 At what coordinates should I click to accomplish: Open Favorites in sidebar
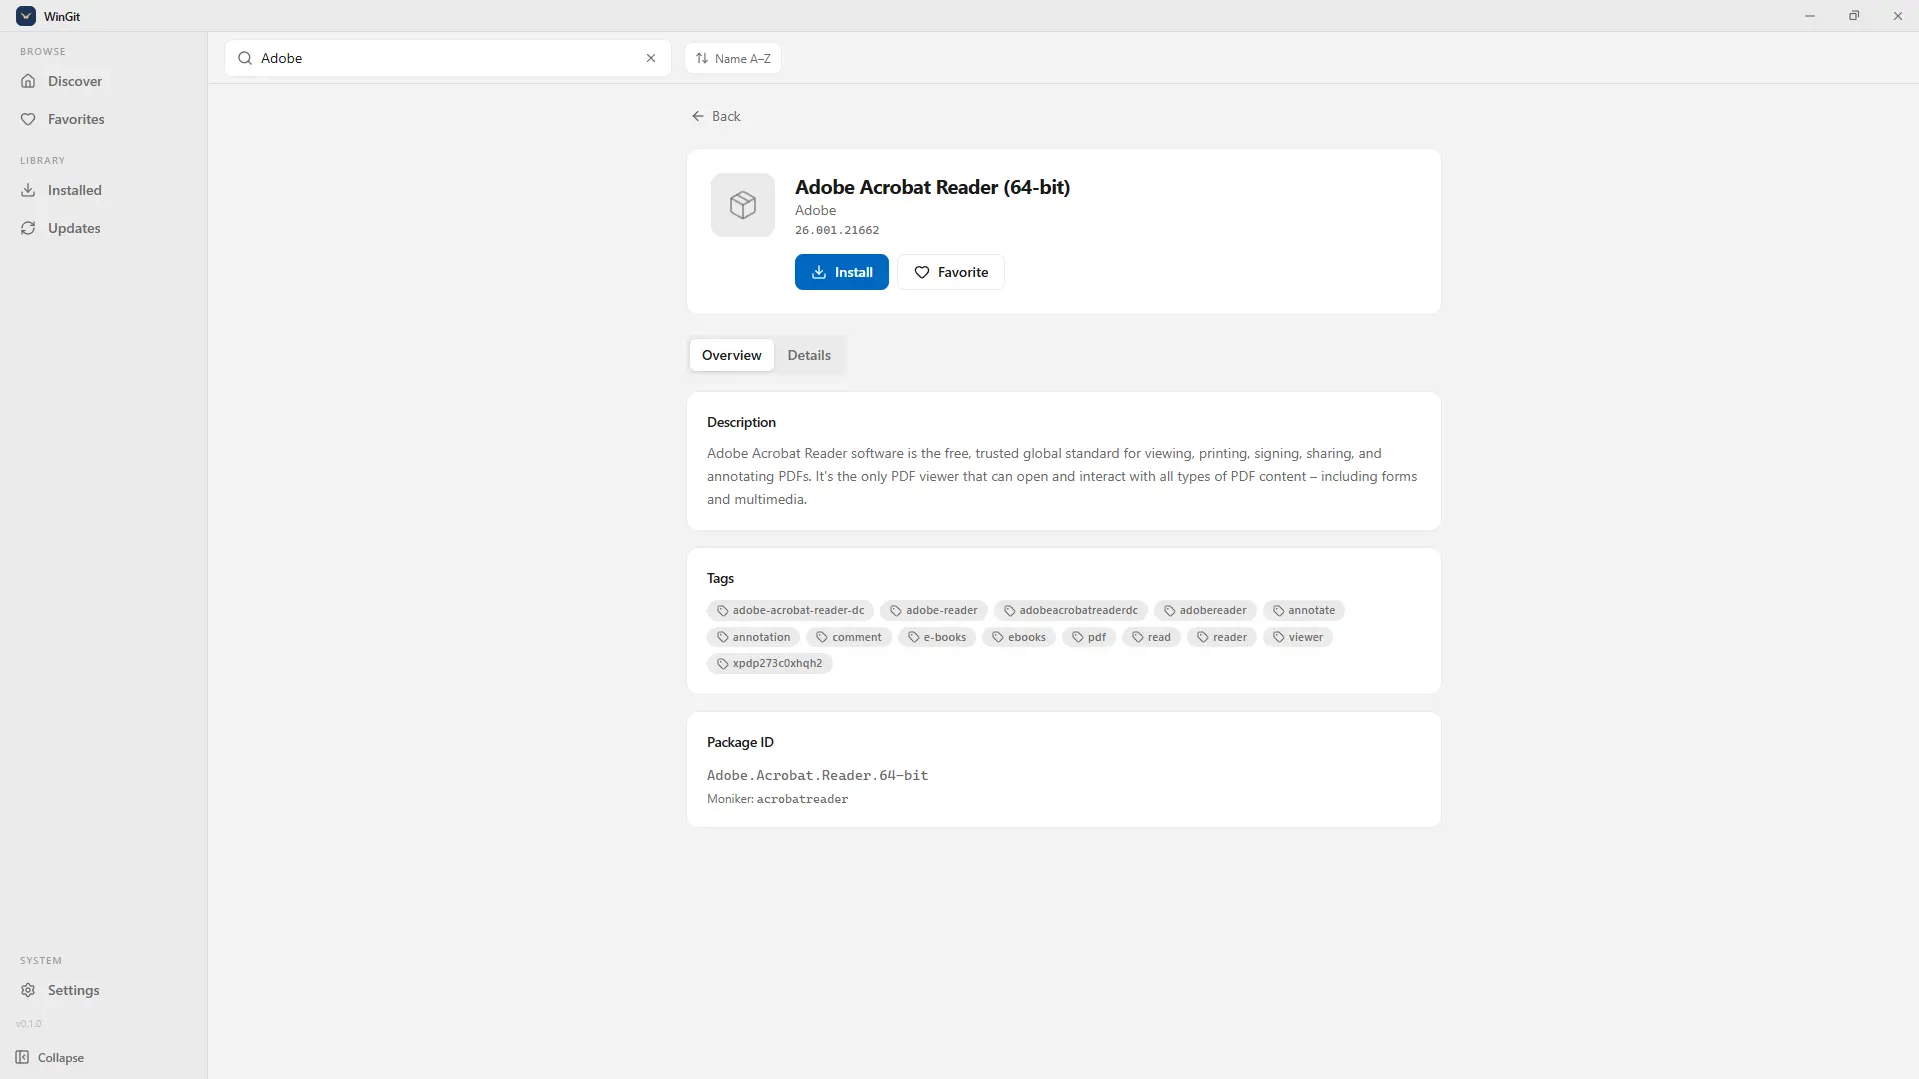click(x=103, y=119)
